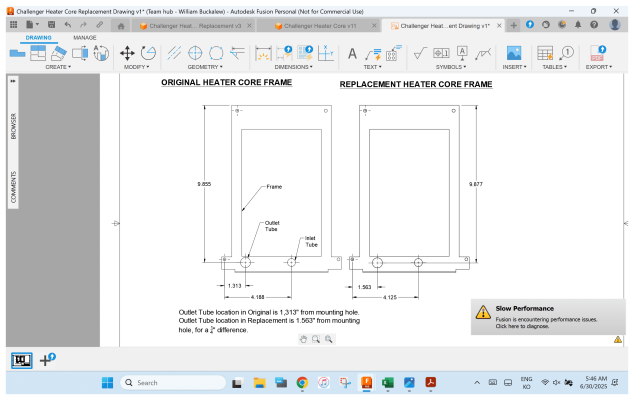Select the Pan hand tool

pyautogui.click(x=304, y=340)
